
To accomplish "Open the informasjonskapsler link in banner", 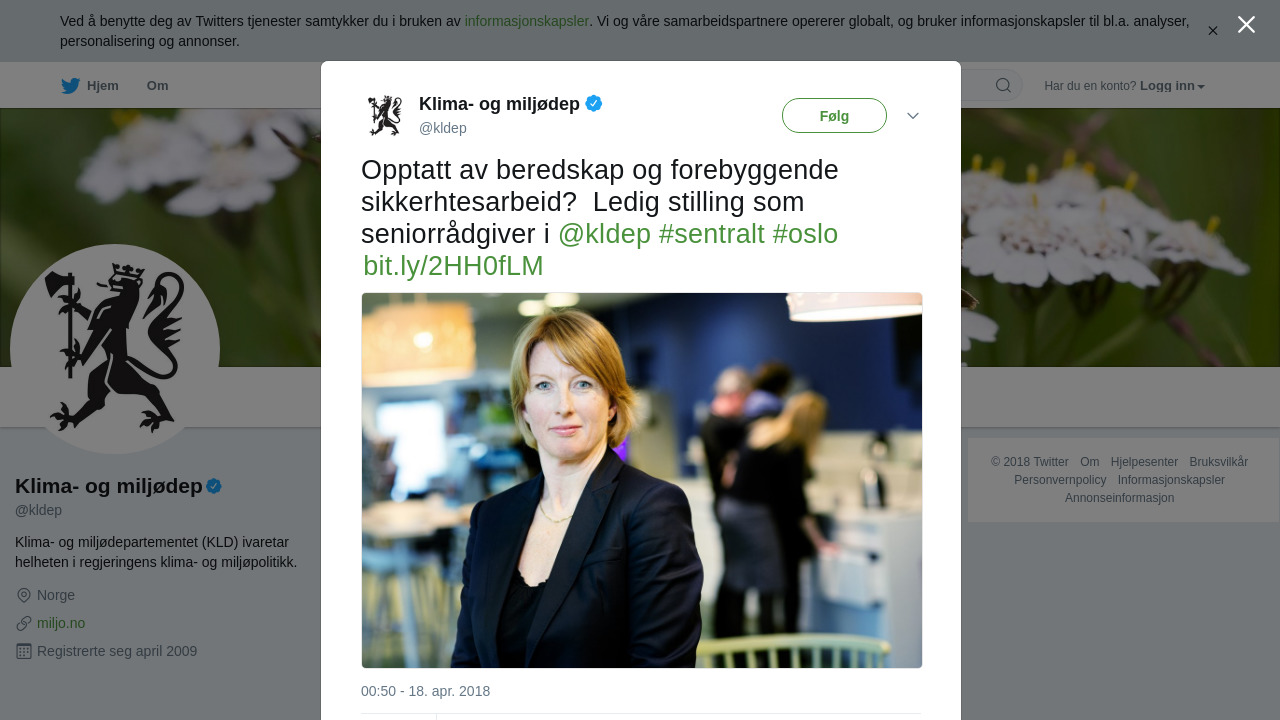I will (527, 21).
